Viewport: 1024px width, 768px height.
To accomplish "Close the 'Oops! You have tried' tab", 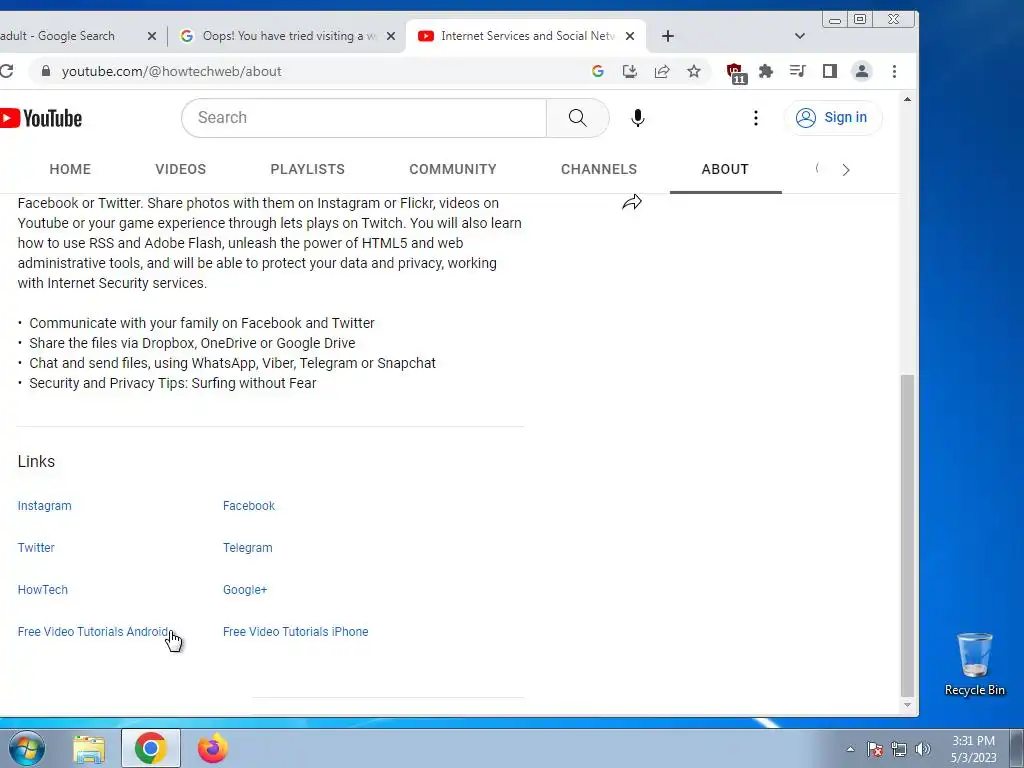I will 391,36.
